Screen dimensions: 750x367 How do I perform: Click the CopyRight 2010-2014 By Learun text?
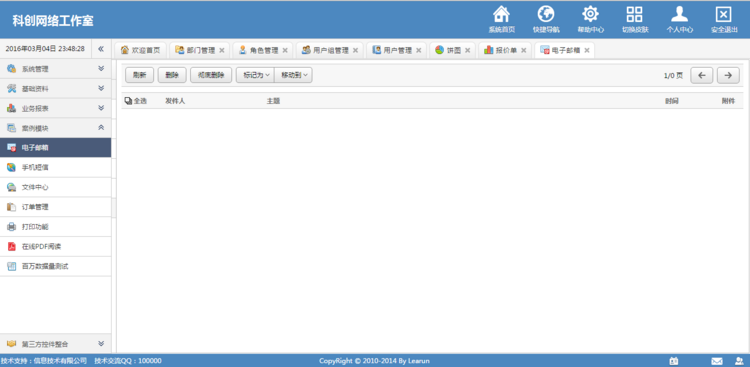pyautogui.click(x=375, y=361)
